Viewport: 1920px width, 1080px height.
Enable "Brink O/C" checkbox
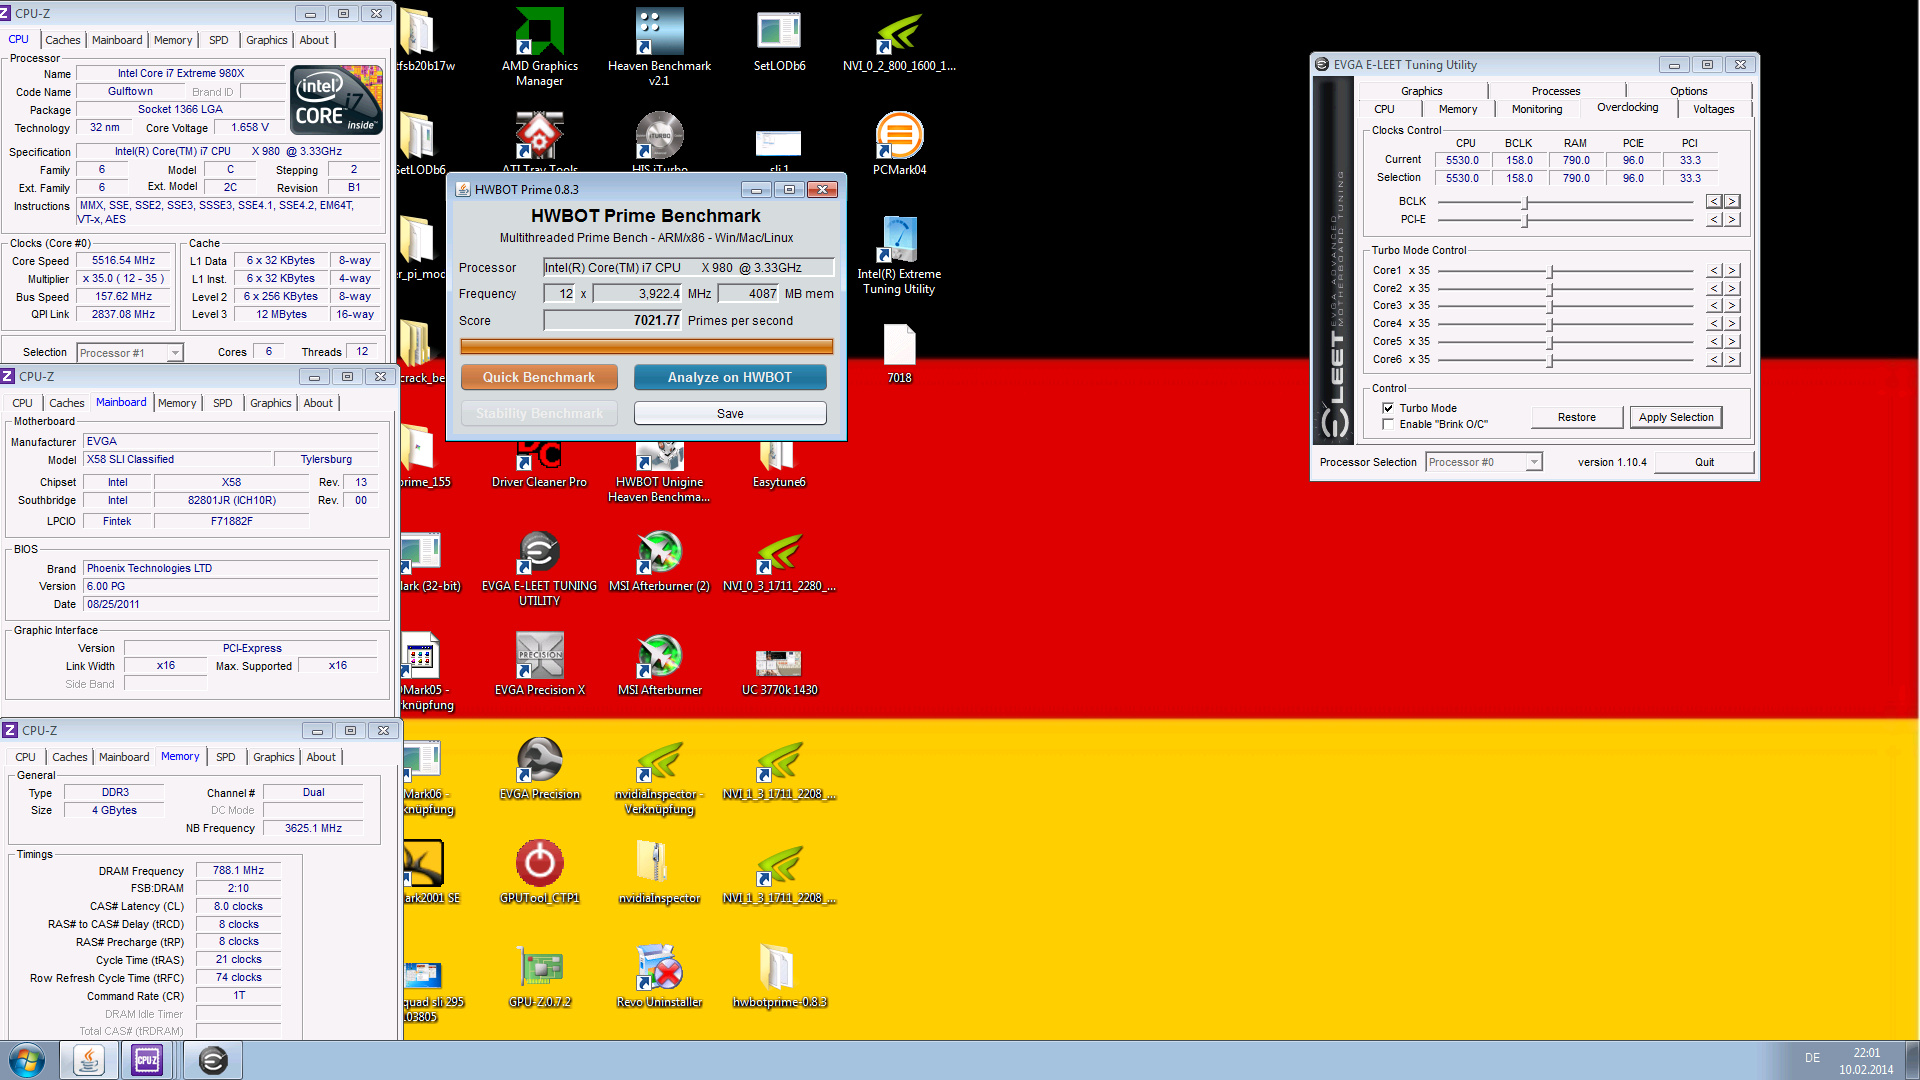[1388, 424]
